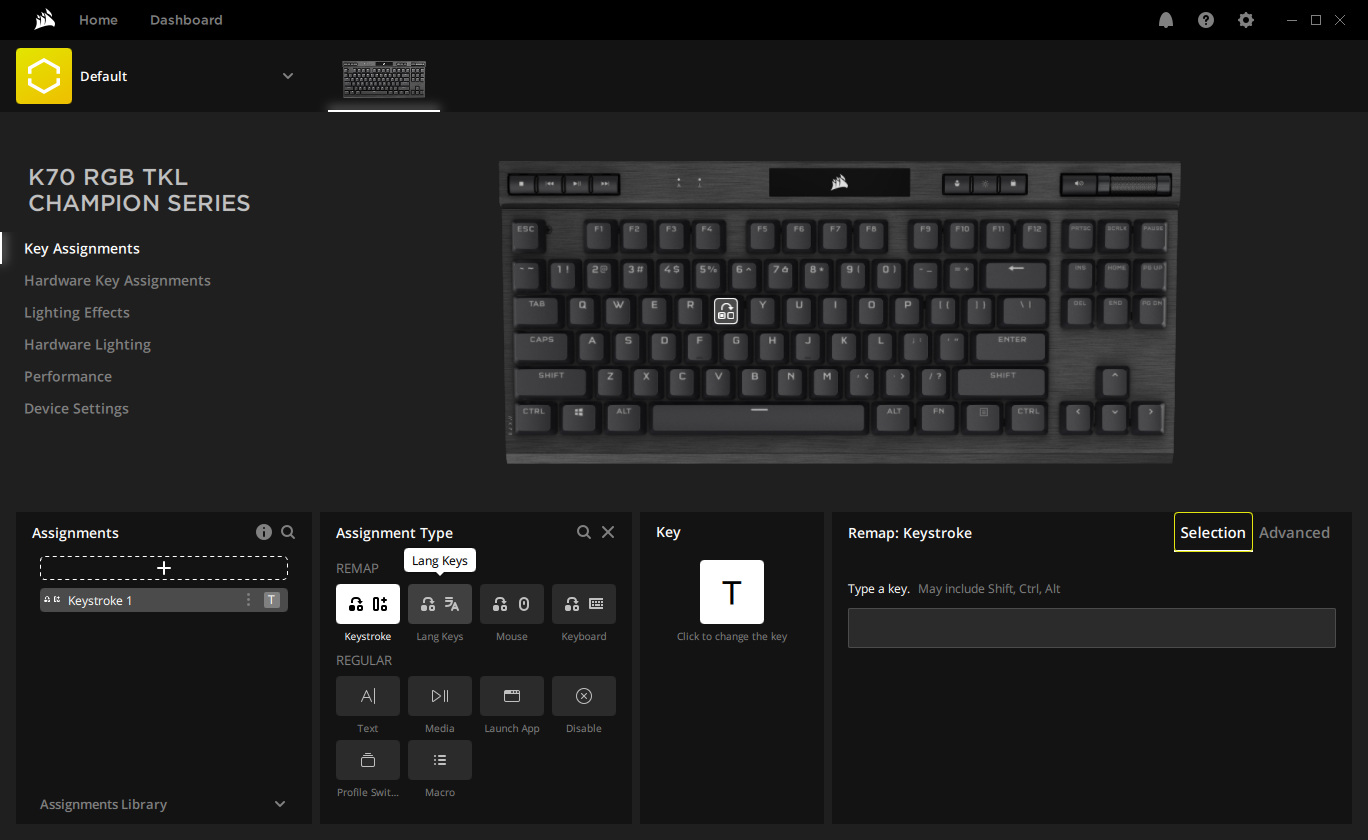
Task: Select the Disable assignment type
Action: point(584,696)
